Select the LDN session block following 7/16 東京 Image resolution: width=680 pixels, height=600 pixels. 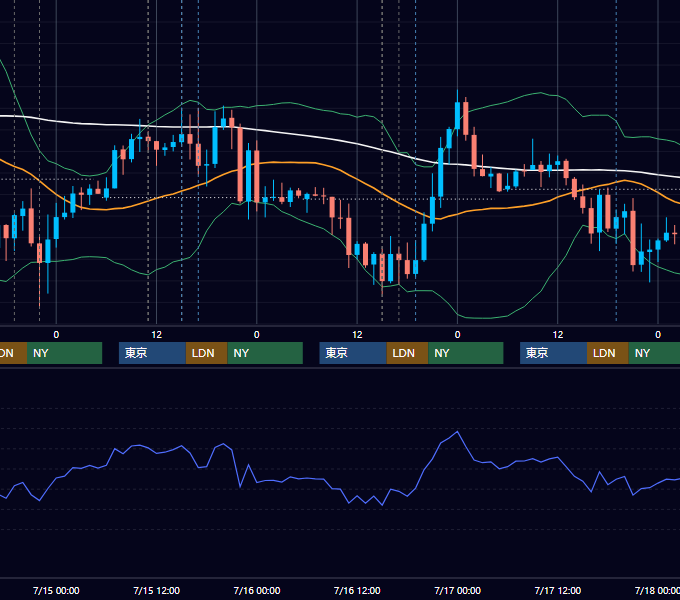click(407, 353)
